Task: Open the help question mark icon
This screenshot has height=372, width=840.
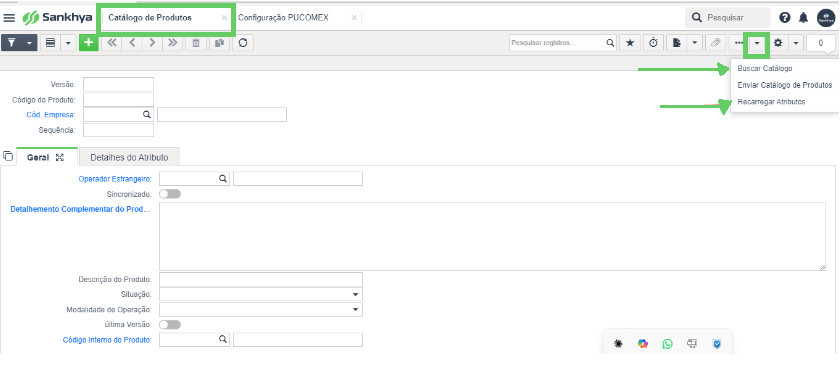Action: click(x=785, y=18)
